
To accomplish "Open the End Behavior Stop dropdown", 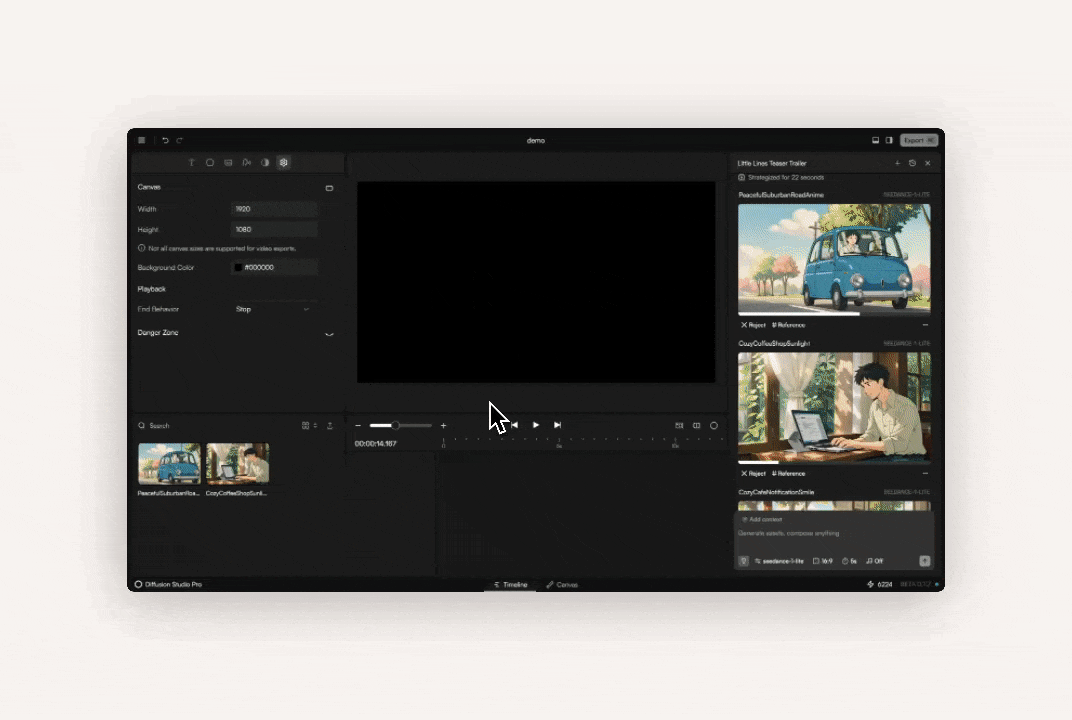I will pyautogui.click(x=273, y=309).
